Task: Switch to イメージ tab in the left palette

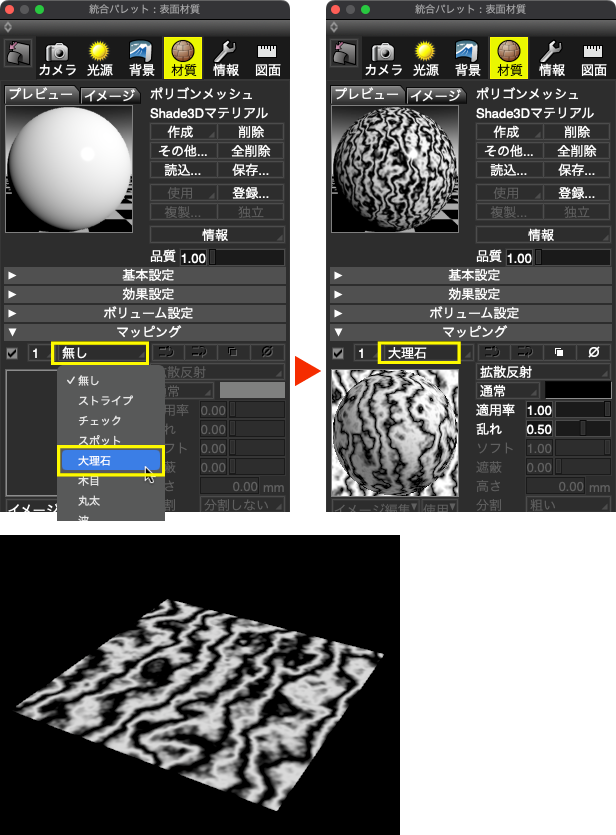Action: [x=110, y=95]
